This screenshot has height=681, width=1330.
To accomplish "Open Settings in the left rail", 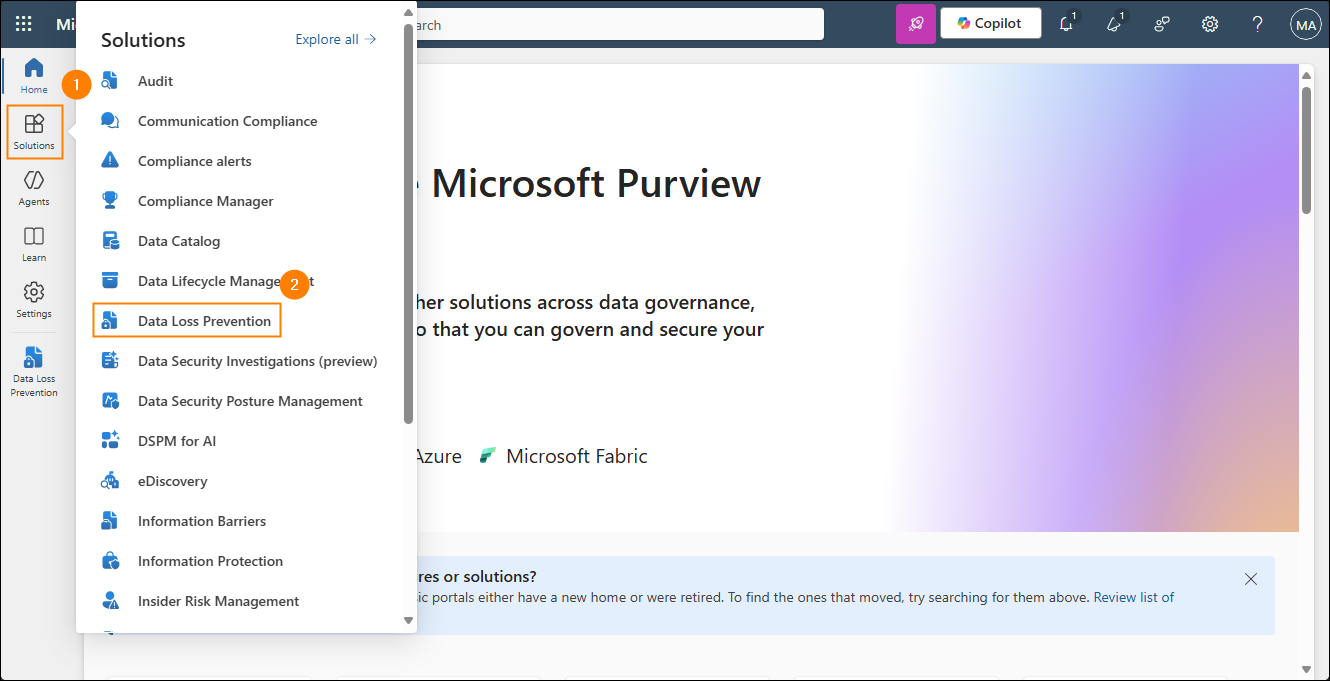I will click(34, 300).
